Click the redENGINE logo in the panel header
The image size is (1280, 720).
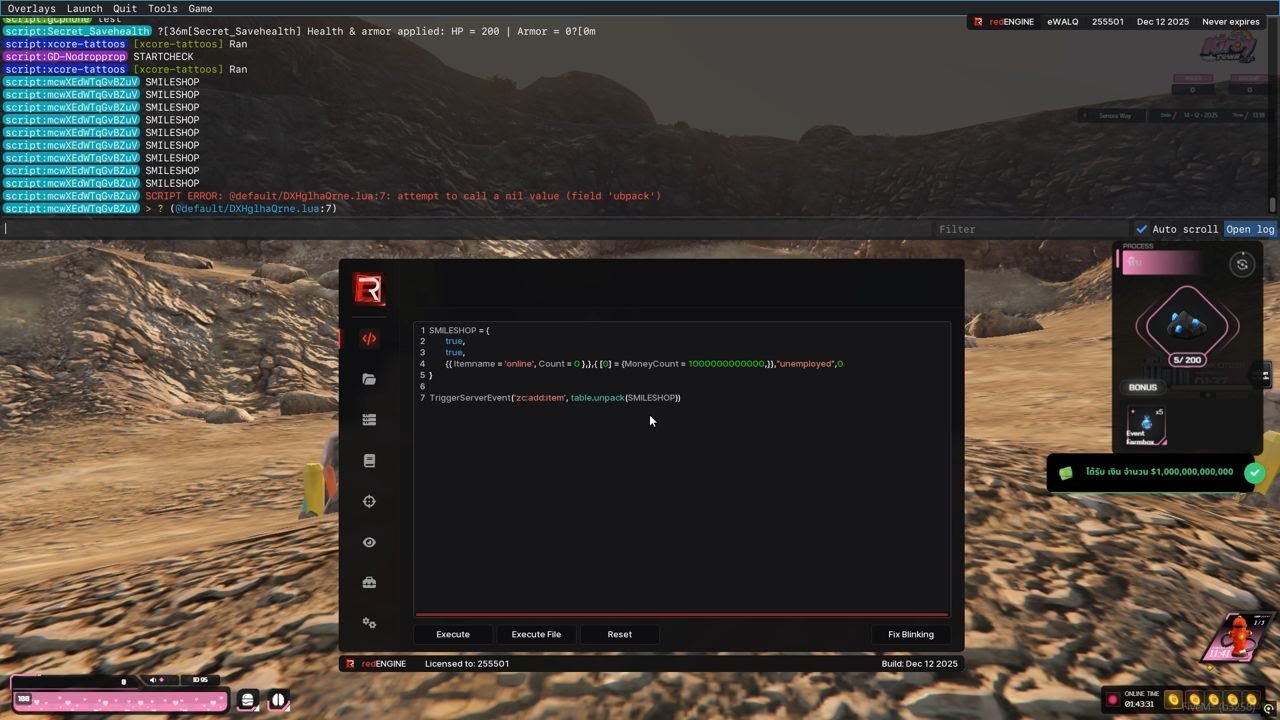click(x=368, y=290)
